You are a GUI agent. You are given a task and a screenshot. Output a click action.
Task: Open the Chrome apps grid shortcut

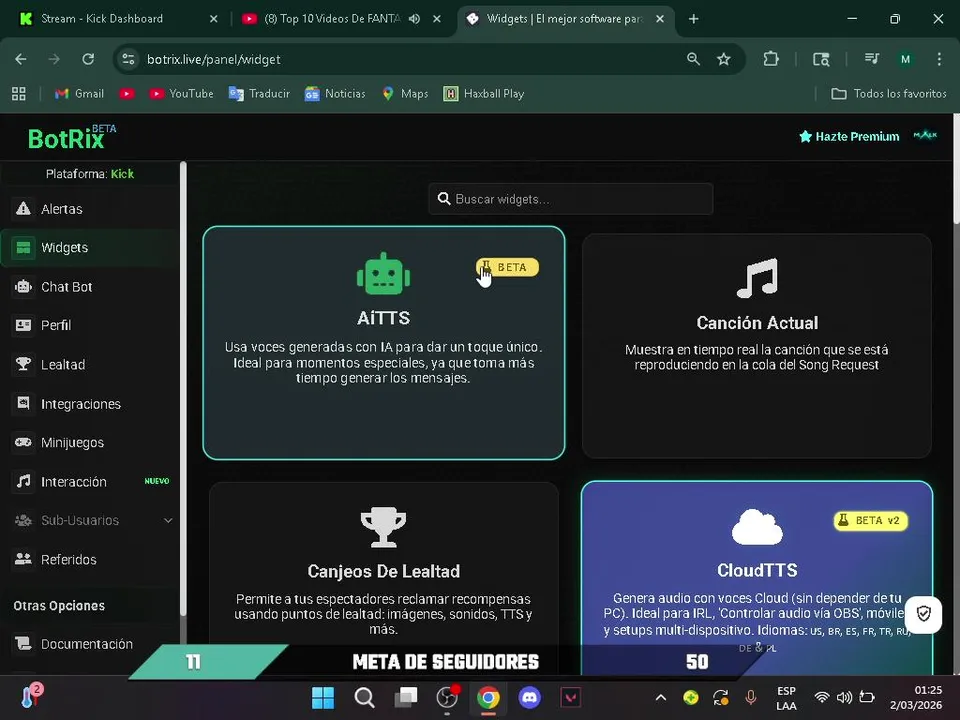tap(19, 94)
